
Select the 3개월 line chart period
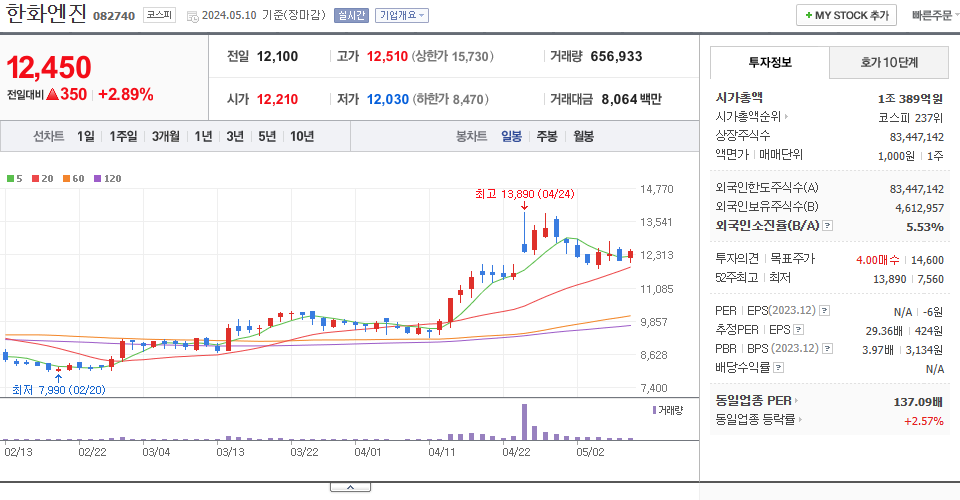pos(166,136)
